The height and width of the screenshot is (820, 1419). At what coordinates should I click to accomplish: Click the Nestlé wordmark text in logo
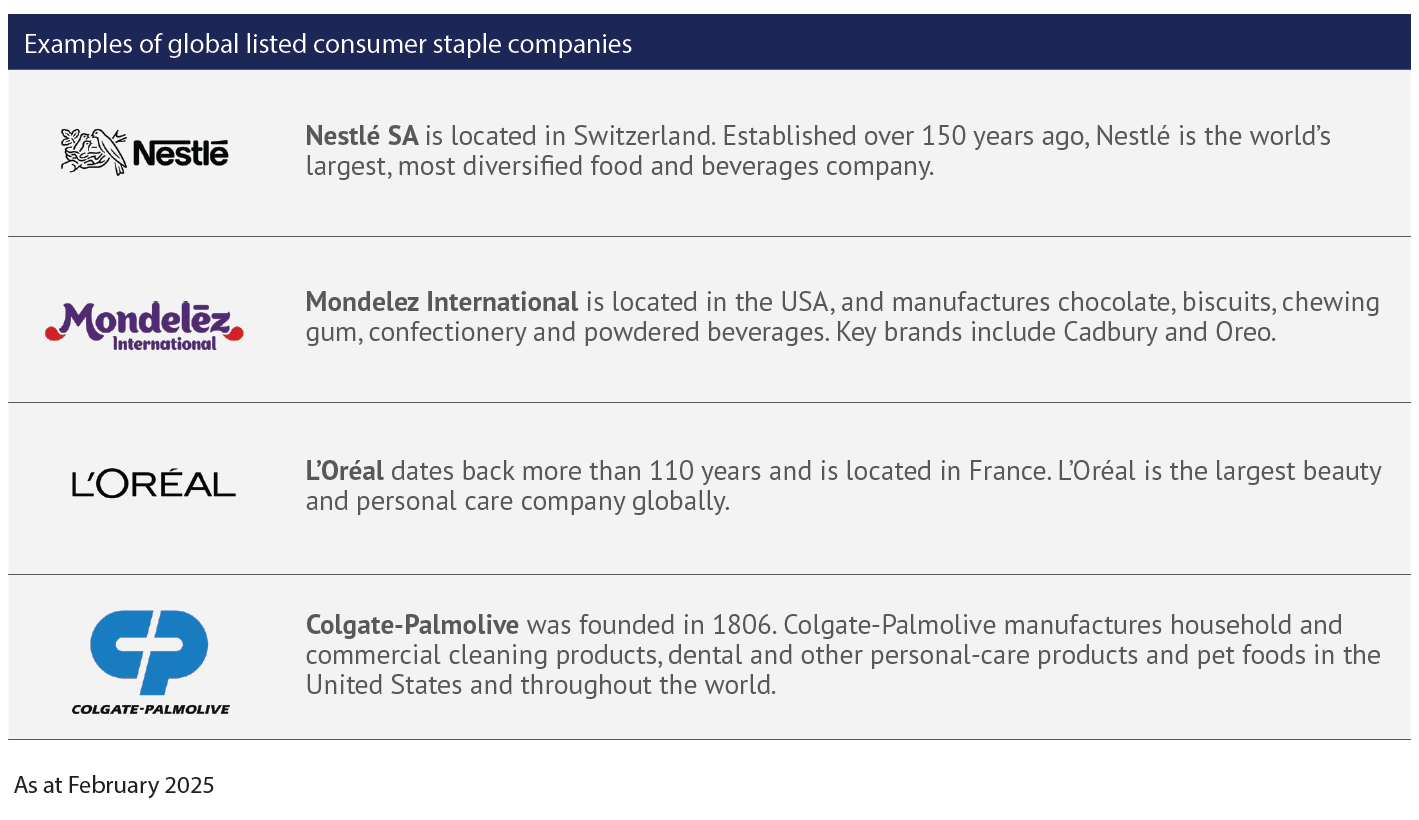tap(181, 152)
